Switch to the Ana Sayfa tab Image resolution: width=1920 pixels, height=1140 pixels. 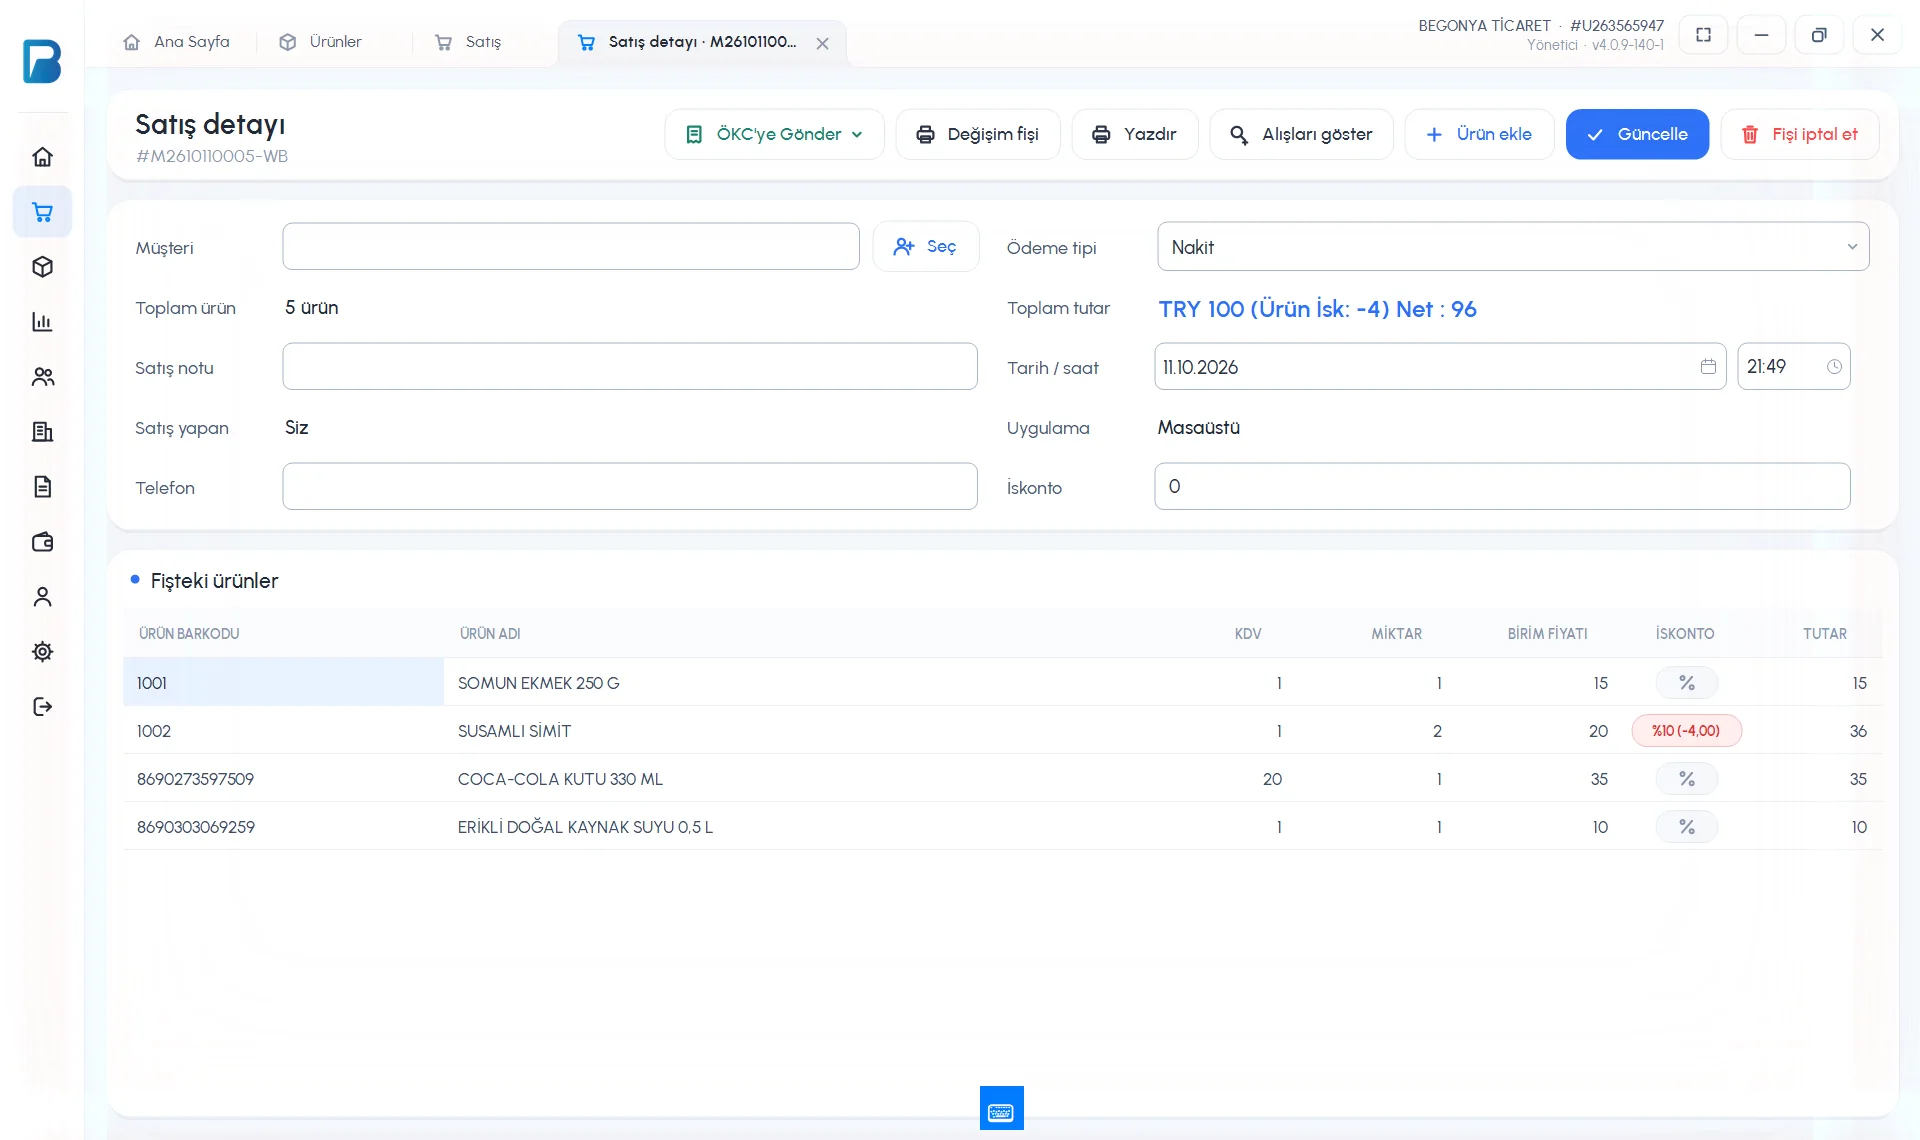177,42
